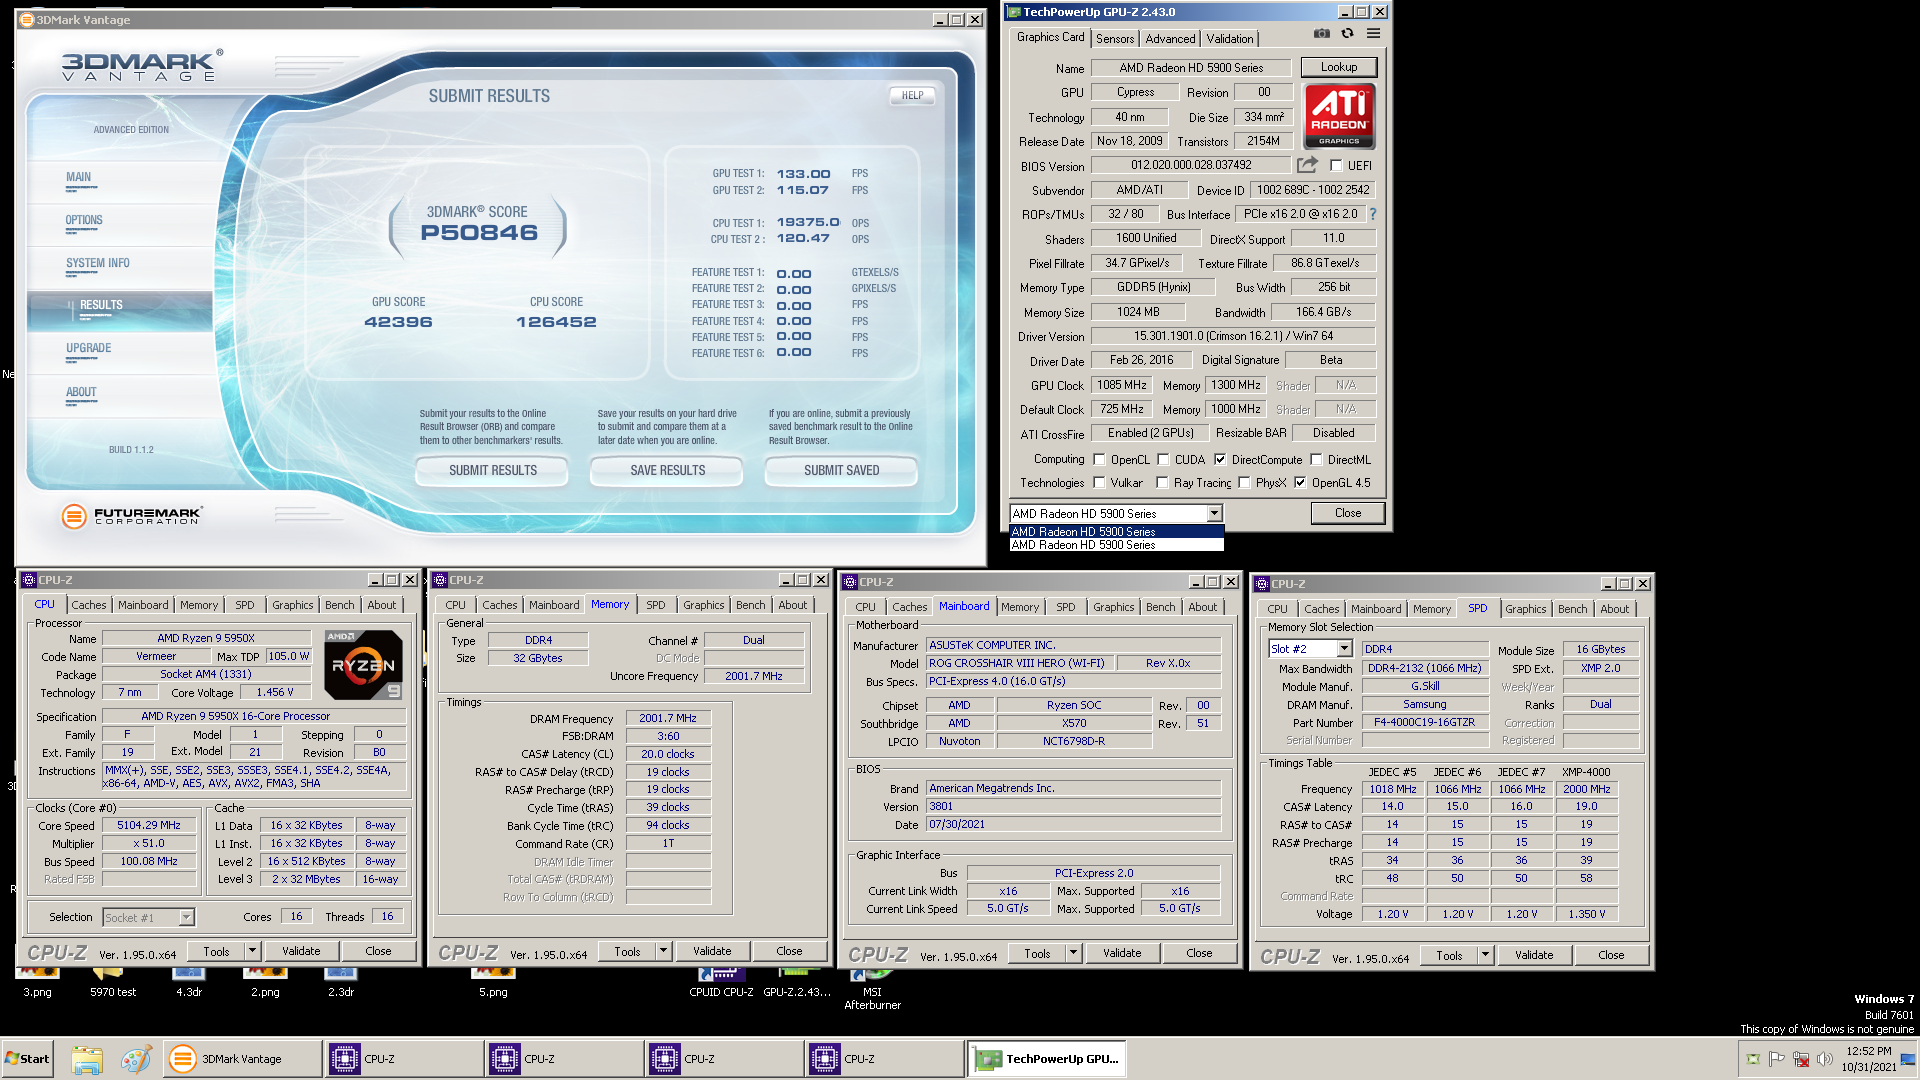1920x1080 pixels.
Task: Open Advanced tab in GPU-Z
Action: coord(1170,39)
